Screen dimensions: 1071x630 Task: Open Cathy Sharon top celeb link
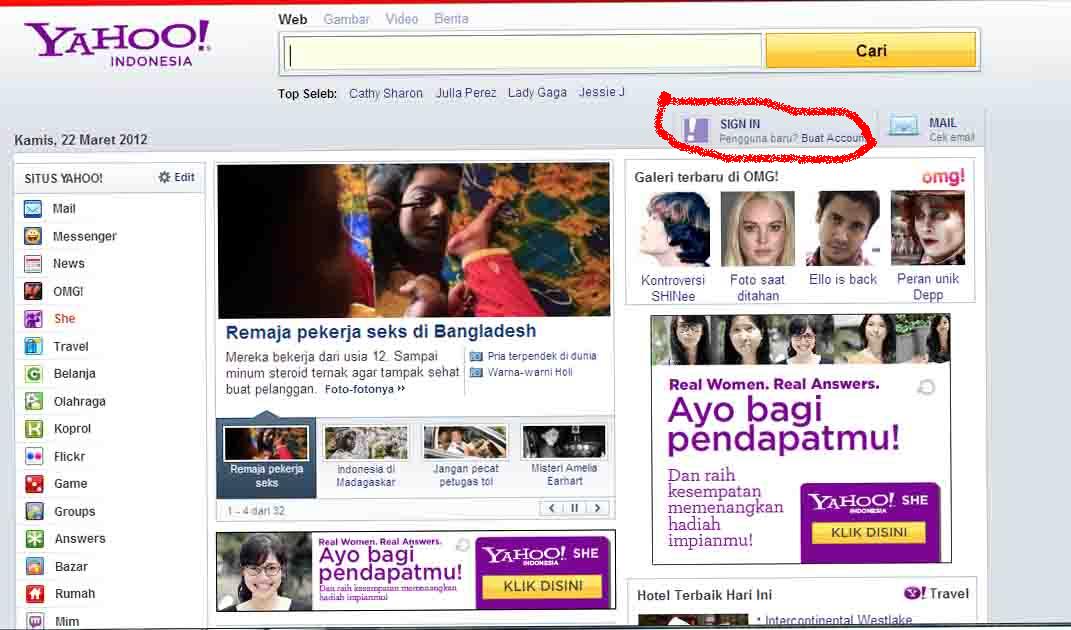pyautogui.click(x=386, y=93)
